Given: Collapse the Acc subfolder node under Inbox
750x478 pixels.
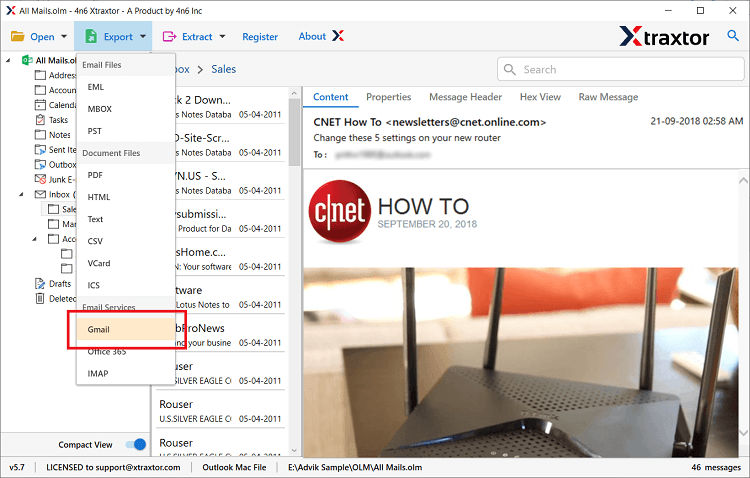Looking at the screenshot, I should point(34,239).
